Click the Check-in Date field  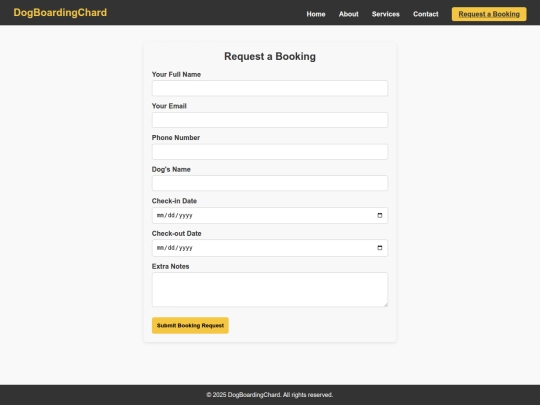click(270, 216)
